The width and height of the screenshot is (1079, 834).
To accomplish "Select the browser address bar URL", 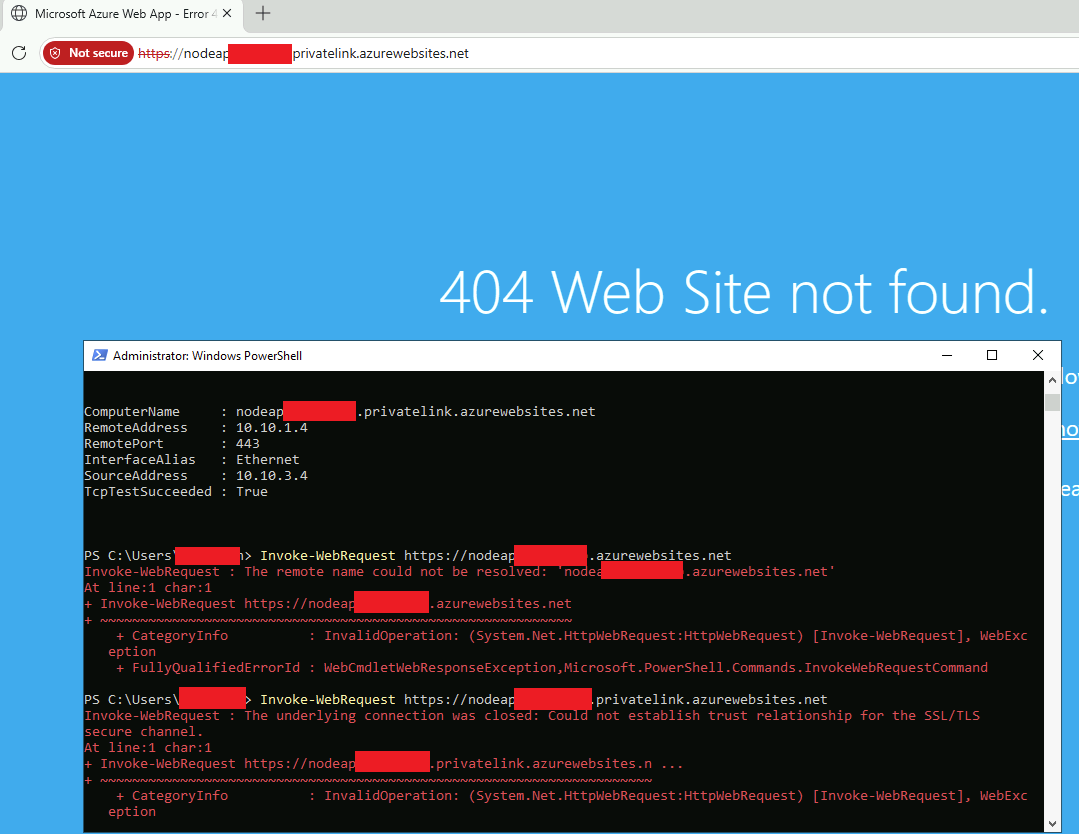I will 303,53.
